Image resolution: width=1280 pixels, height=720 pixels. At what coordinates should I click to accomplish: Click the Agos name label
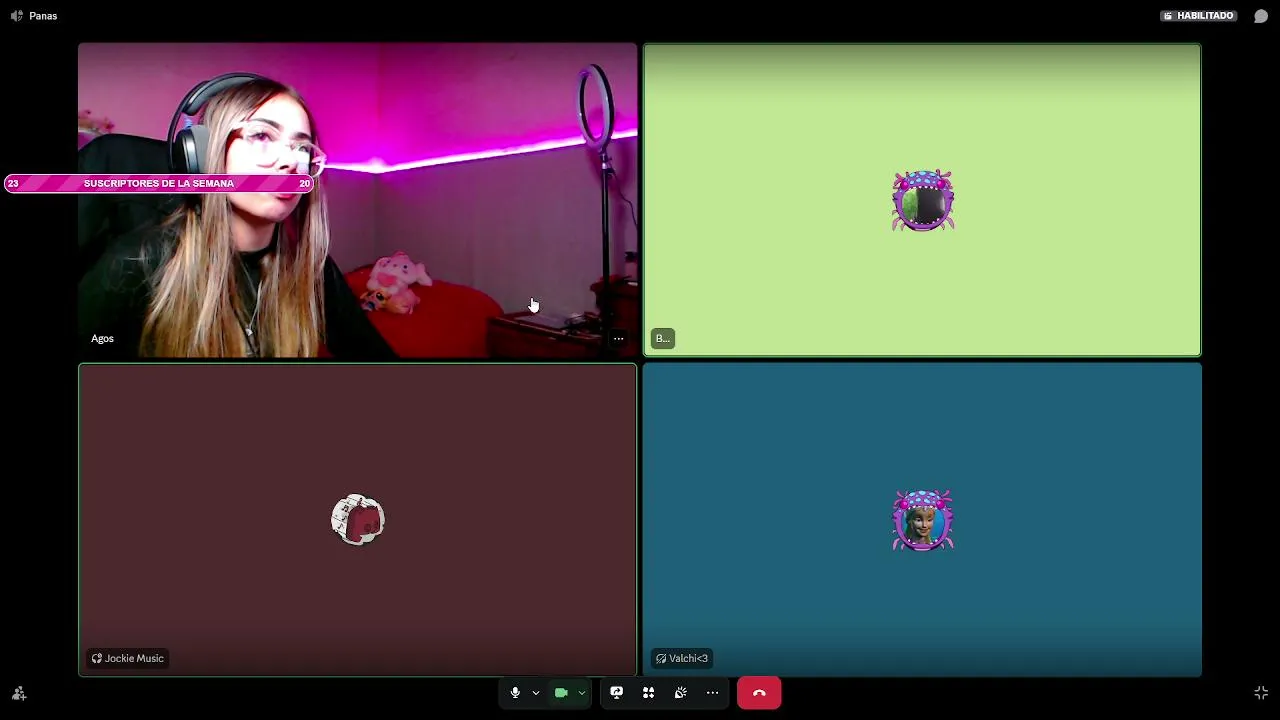[x=102, y=338]
